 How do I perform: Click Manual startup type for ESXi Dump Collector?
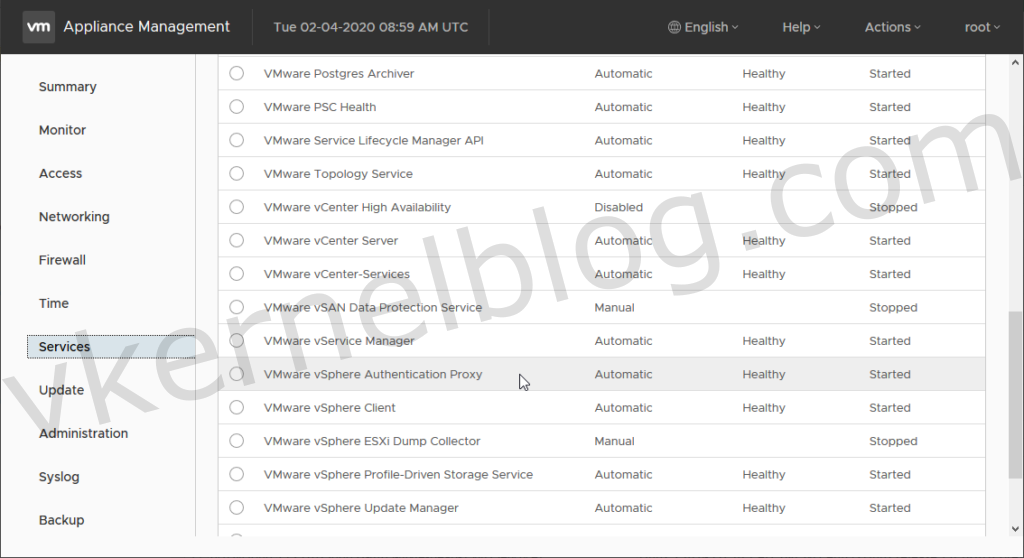[x=614, y=440]
